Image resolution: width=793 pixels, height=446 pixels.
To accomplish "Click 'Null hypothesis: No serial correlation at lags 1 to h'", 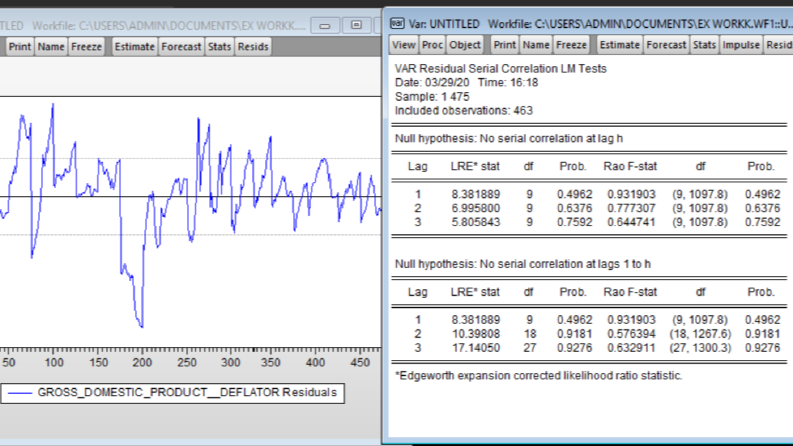I will 522,264.
